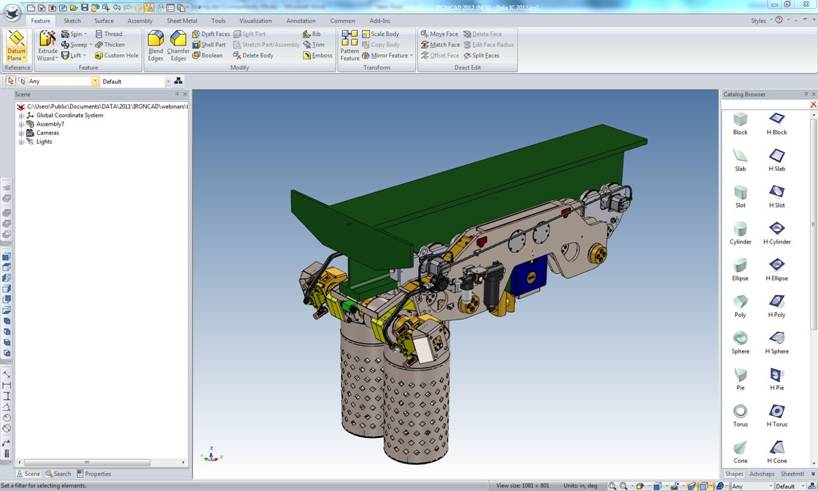Click the Move Face button
This screenshot has width=818, height=491.
pos(440,34)
